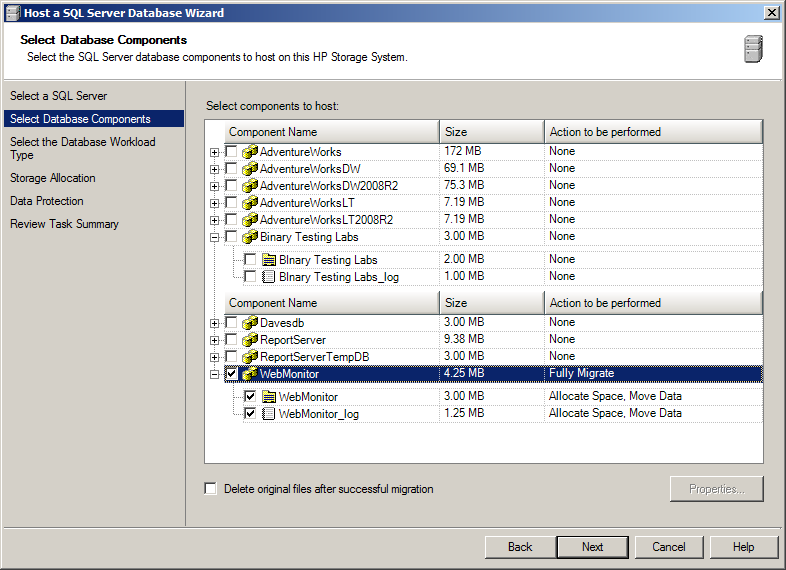The image size is (786, 570).
Task: Open the Storage Allocation step
Action: [x=53, y=178]
